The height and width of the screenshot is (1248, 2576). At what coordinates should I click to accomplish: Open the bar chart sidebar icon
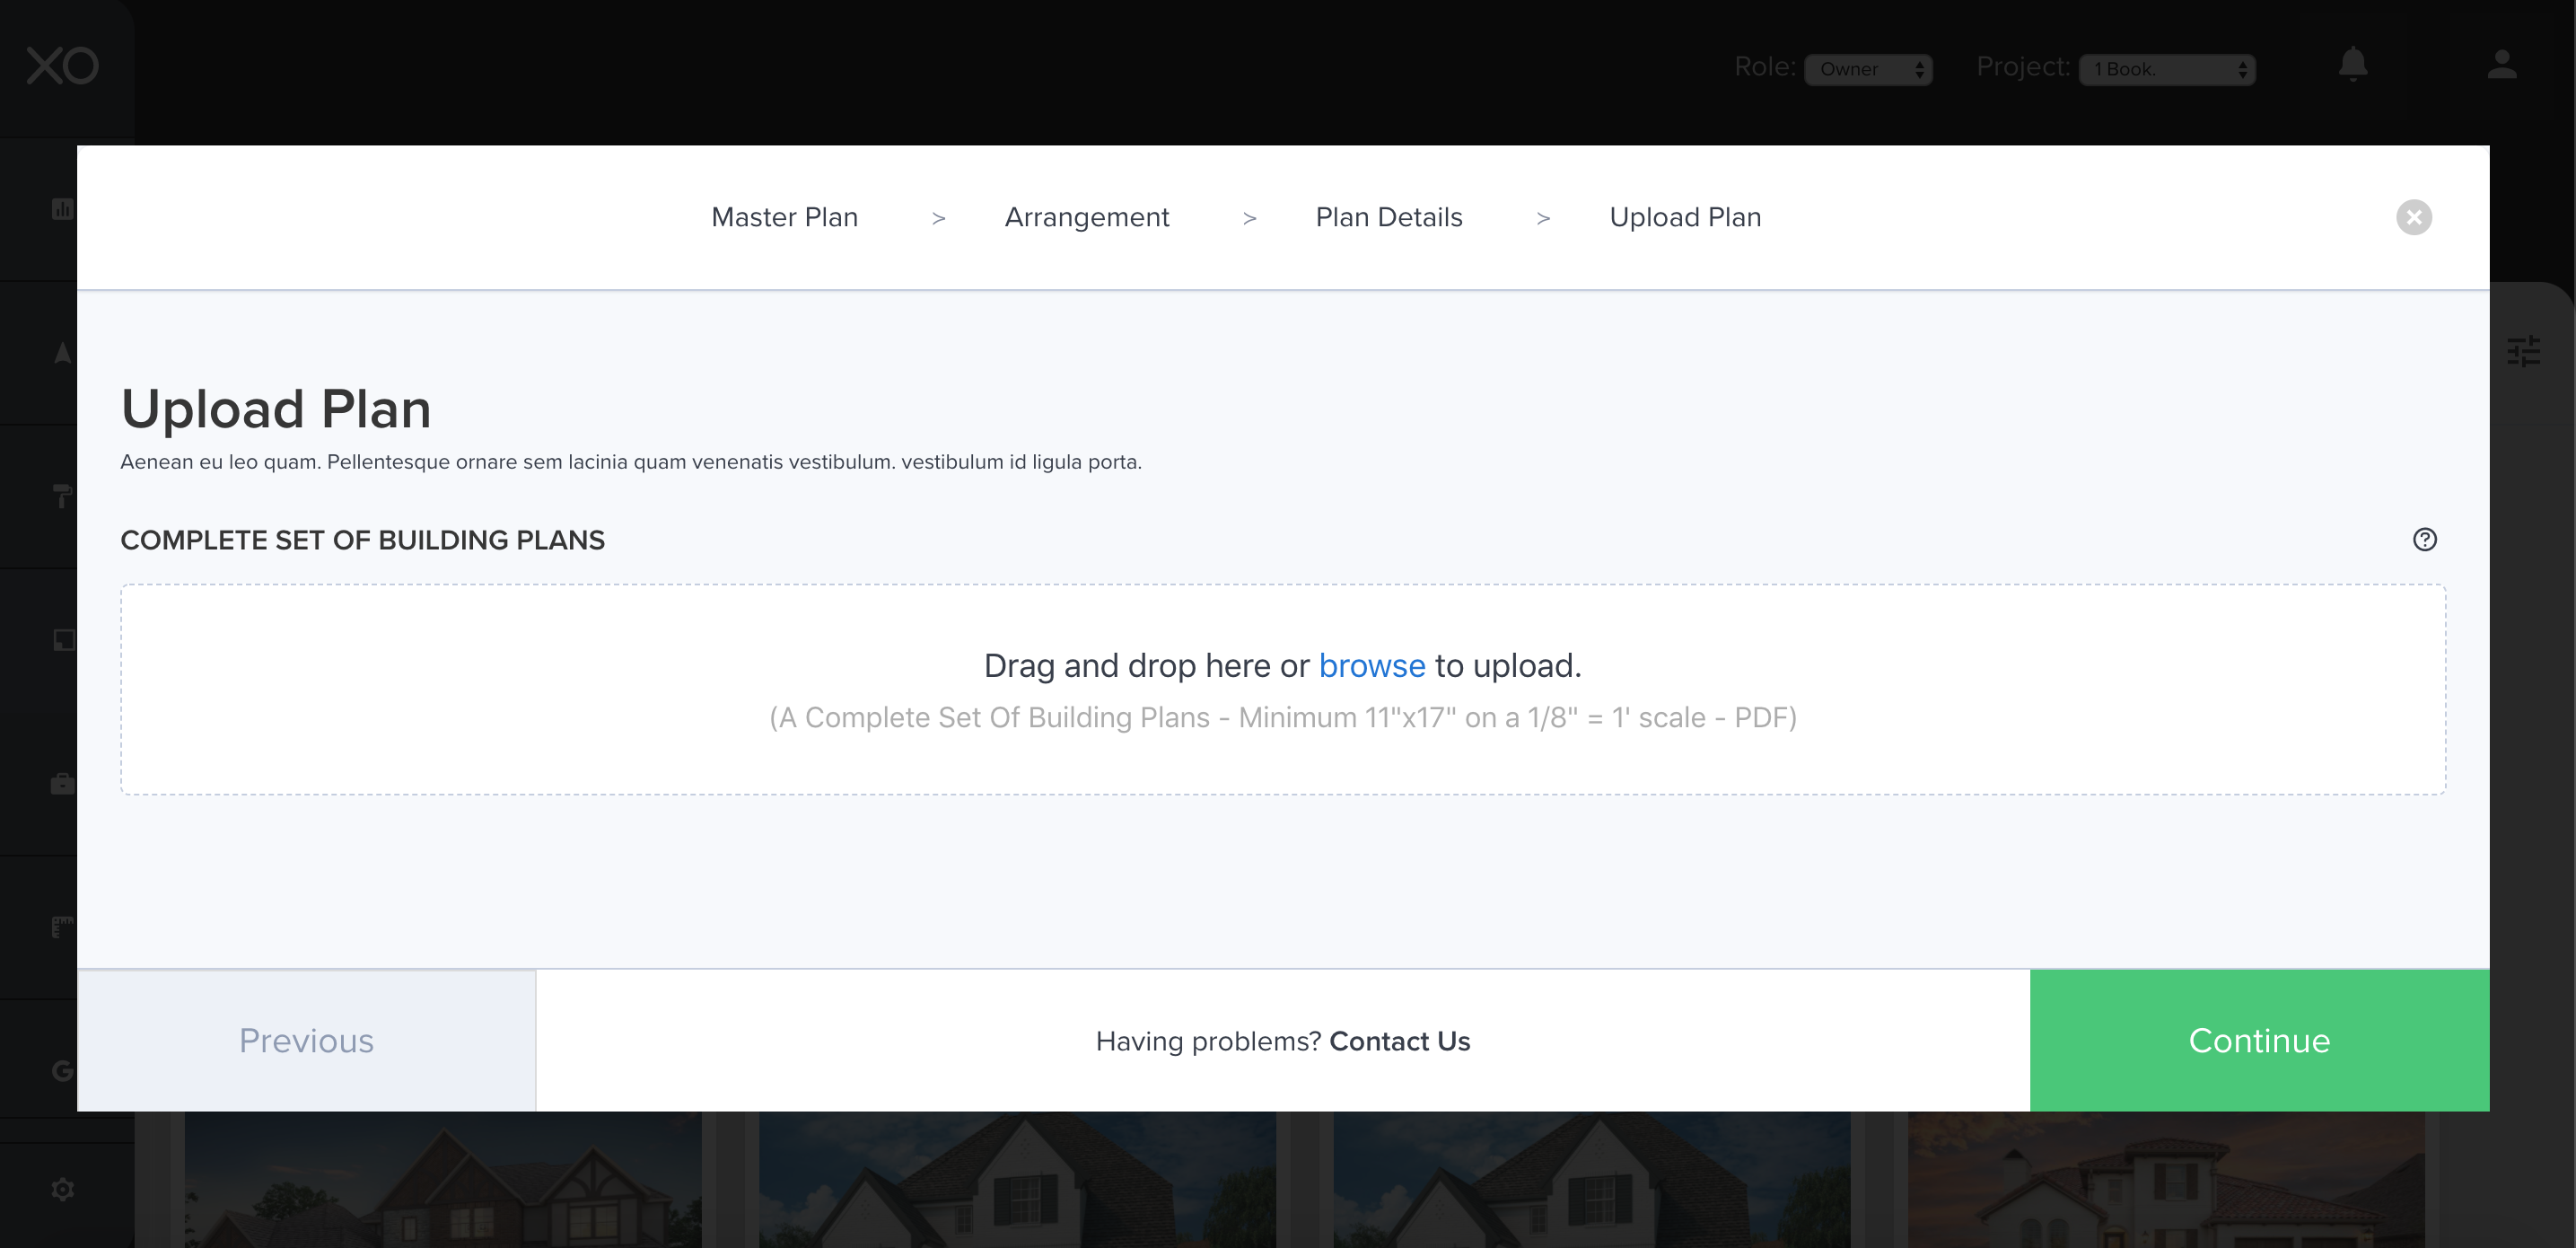click(x=62, y=209)
